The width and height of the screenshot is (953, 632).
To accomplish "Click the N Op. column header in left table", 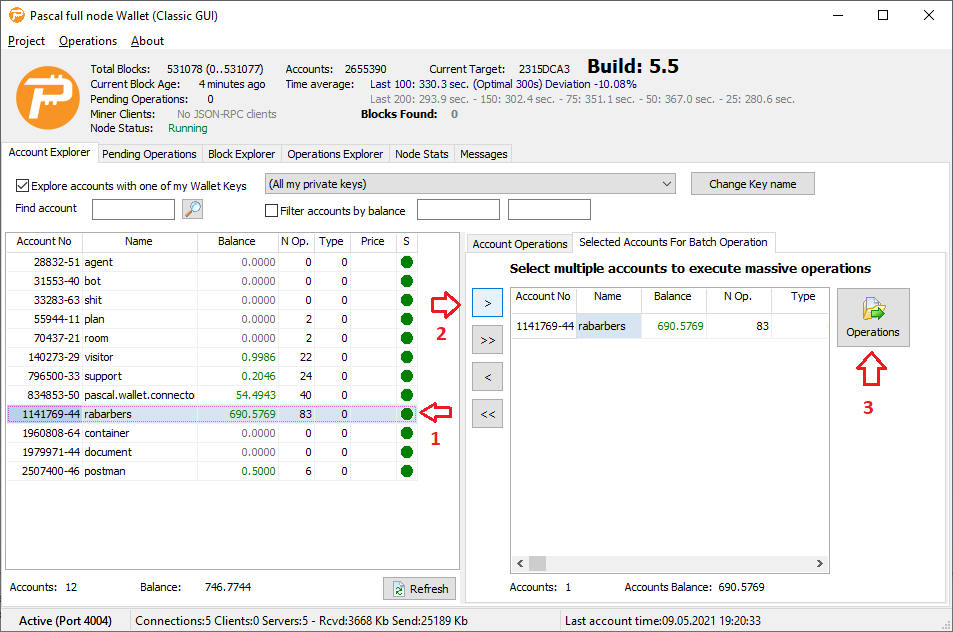I will click(295, 241).
